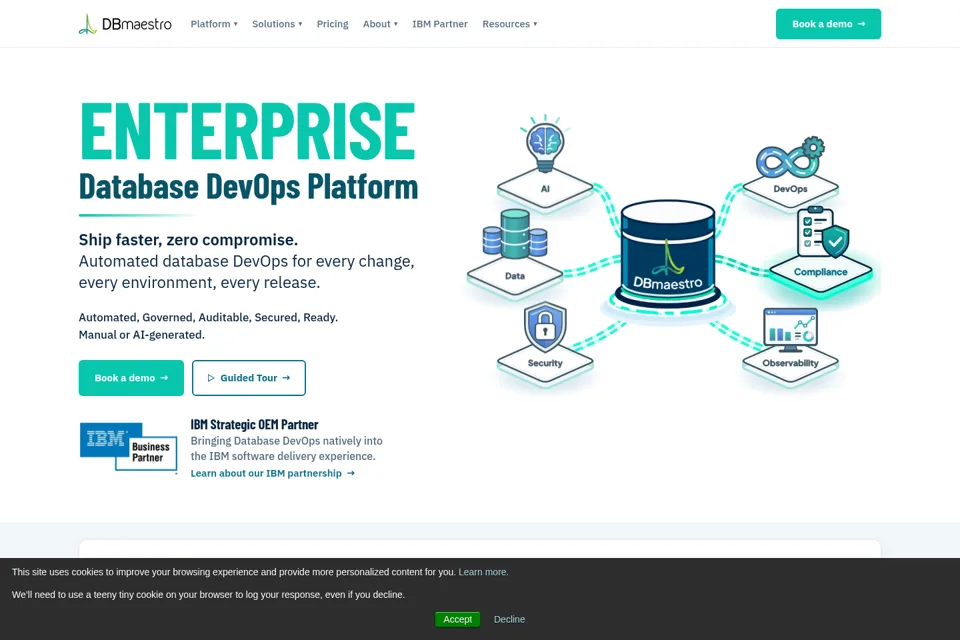The height and width of the screenshot is (640, 960).
Task: Click the IBM Business Partner badge
Action: pos(129,447)
